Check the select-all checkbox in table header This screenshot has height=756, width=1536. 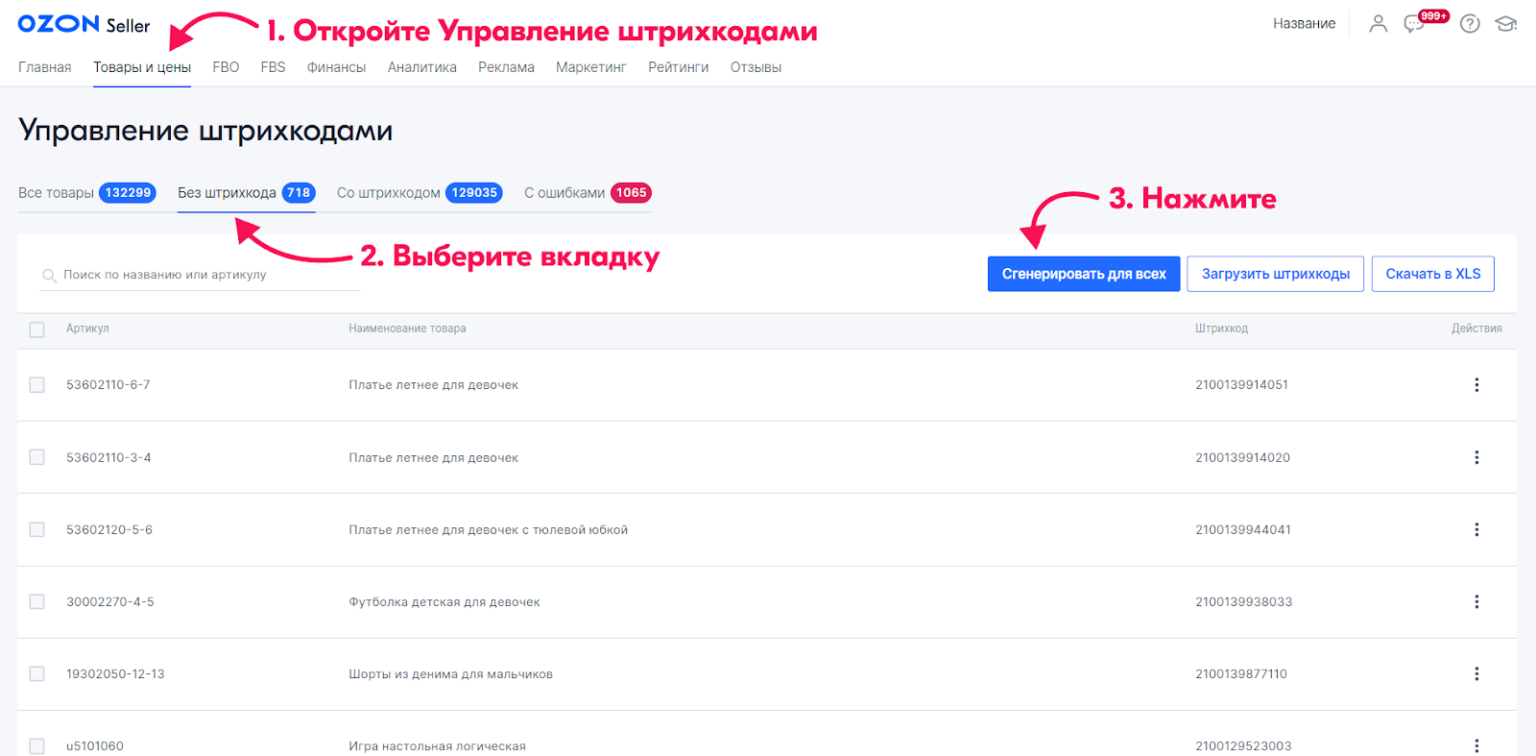click(37, 328)
